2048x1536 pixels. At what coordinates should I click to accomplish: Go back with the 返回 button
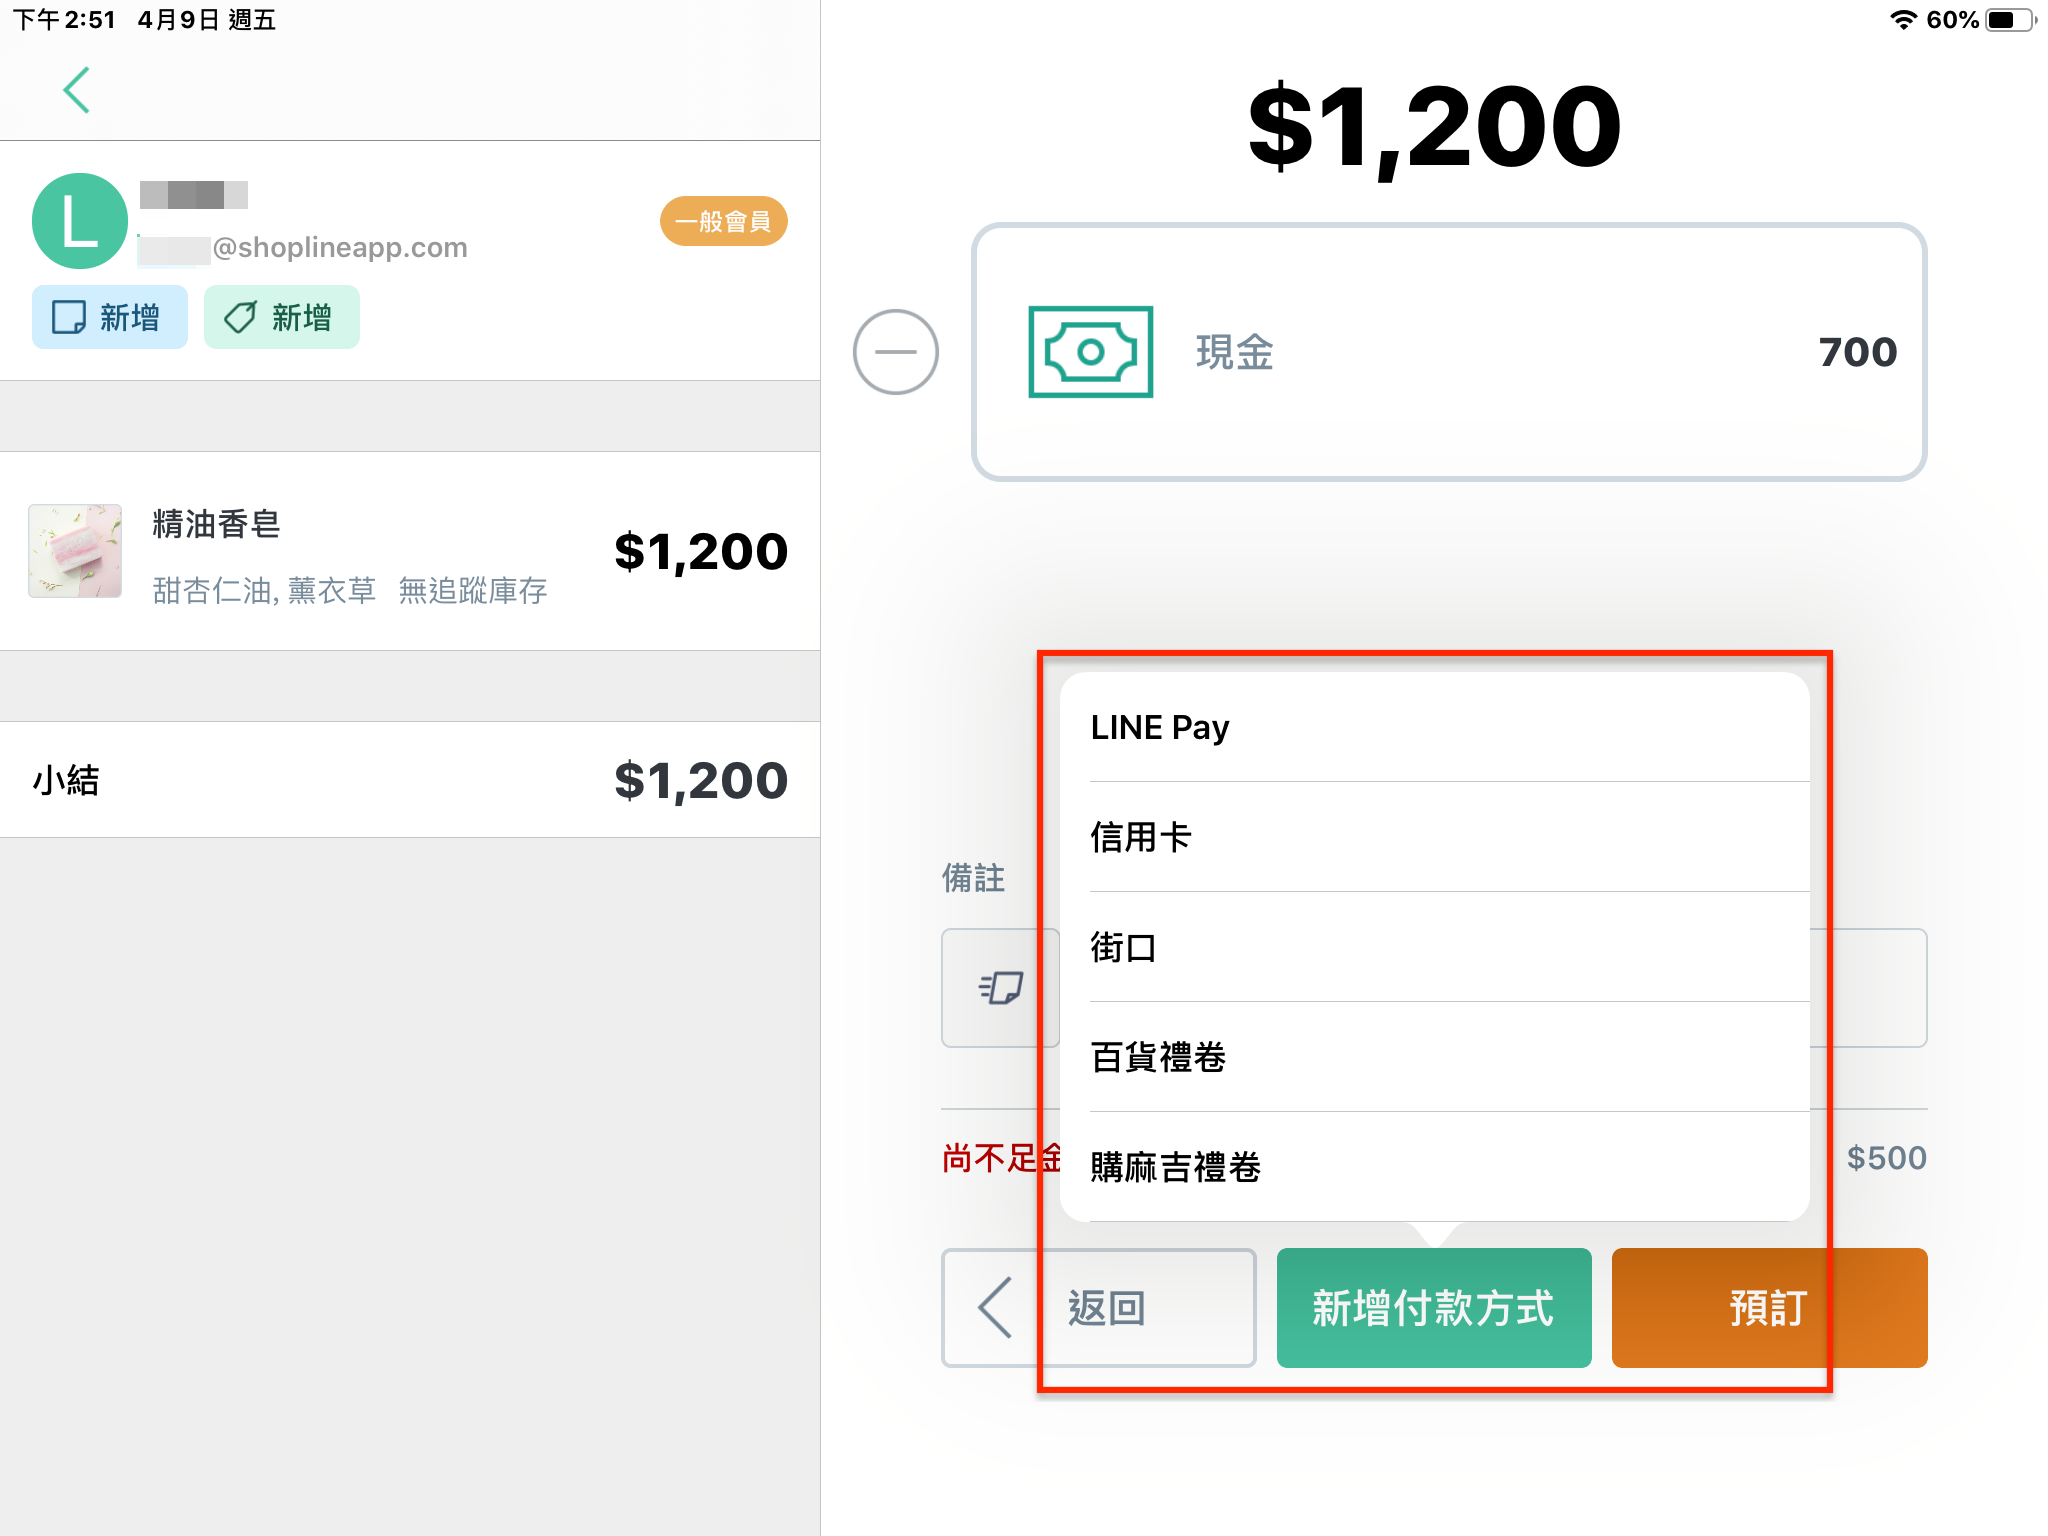pyautogui.click(x=1098, y=1308)
